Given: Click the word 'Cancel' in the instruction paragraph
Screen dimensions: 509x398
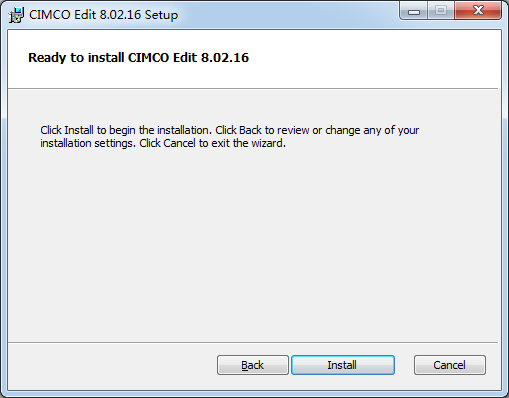Looking at the screenshot, I should click(x=179, y=143).
